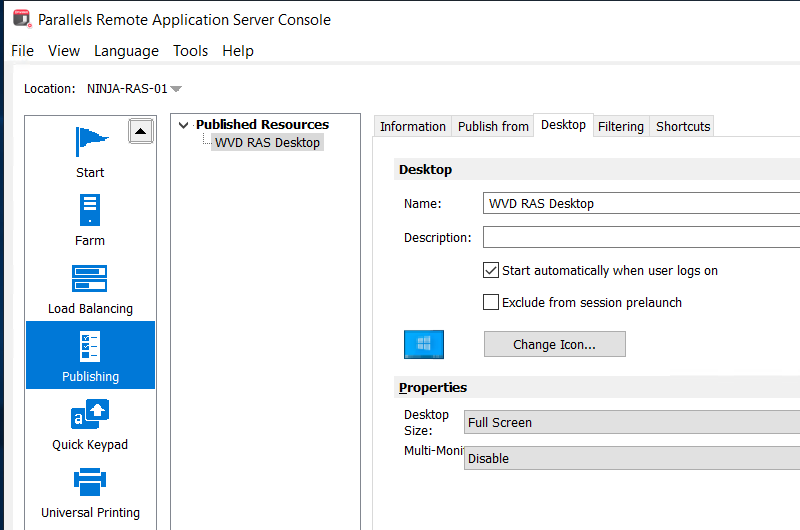Click the Change Icon button
The height and width of the screenshot is (530, 800).
(x=554, y=345)
